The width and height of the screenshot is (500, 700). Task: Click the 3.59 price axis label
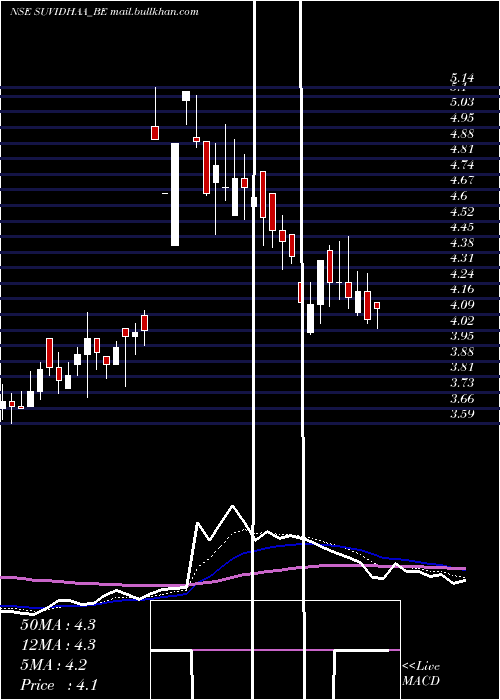coord(462,414)
